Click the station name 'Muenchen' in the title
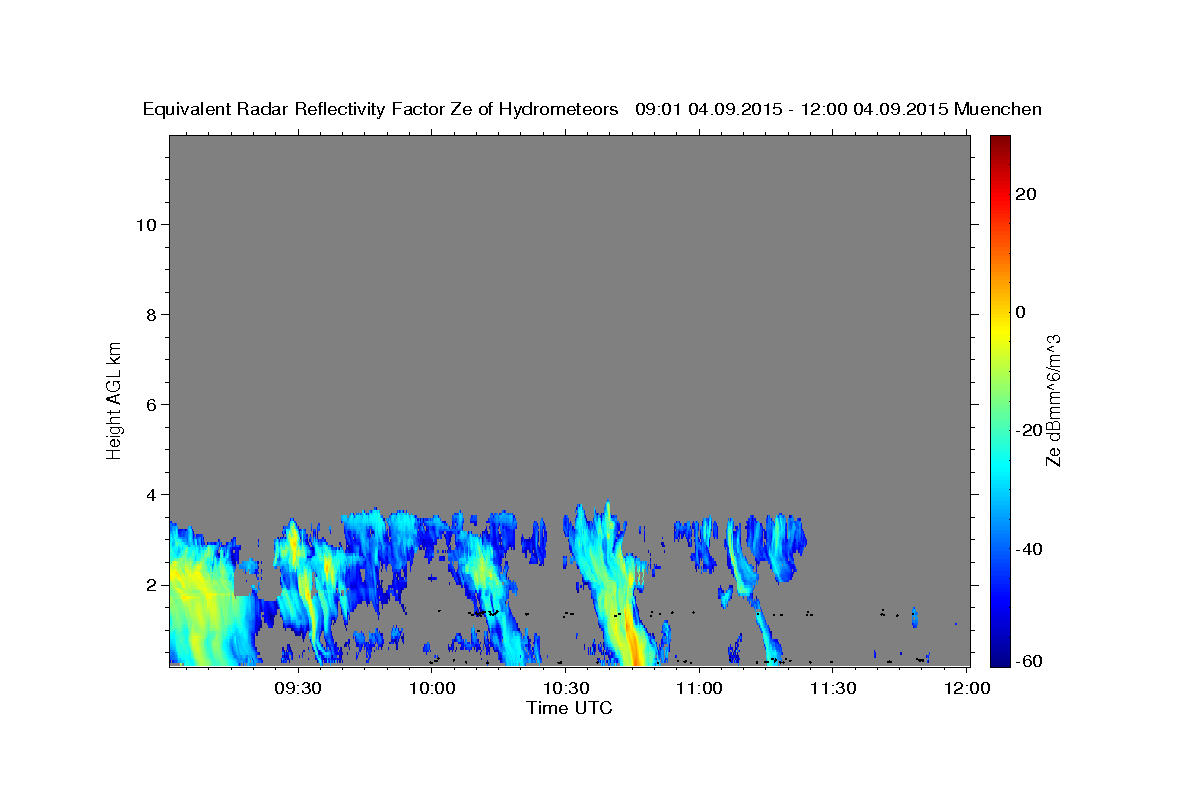This screenshot has width=1200, height=800. 998,109
